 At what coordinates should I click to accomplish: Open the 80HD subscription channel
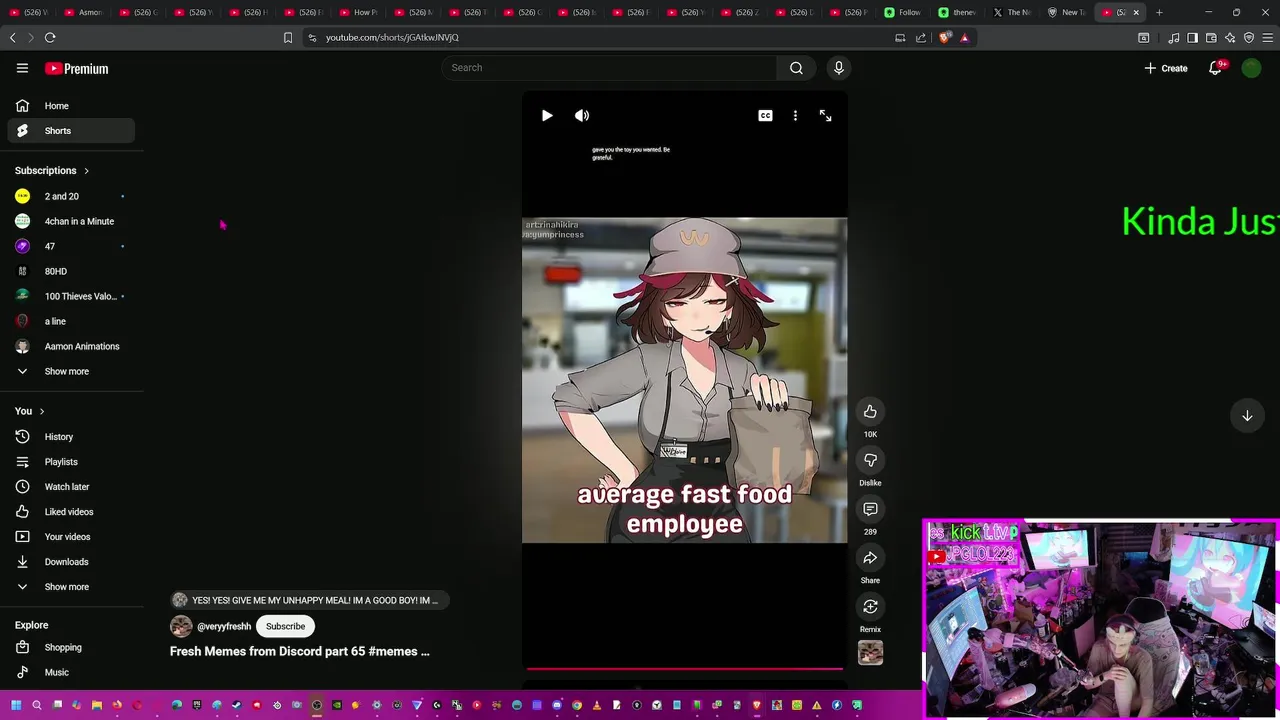pyautogui.click(x=71, y=271)
